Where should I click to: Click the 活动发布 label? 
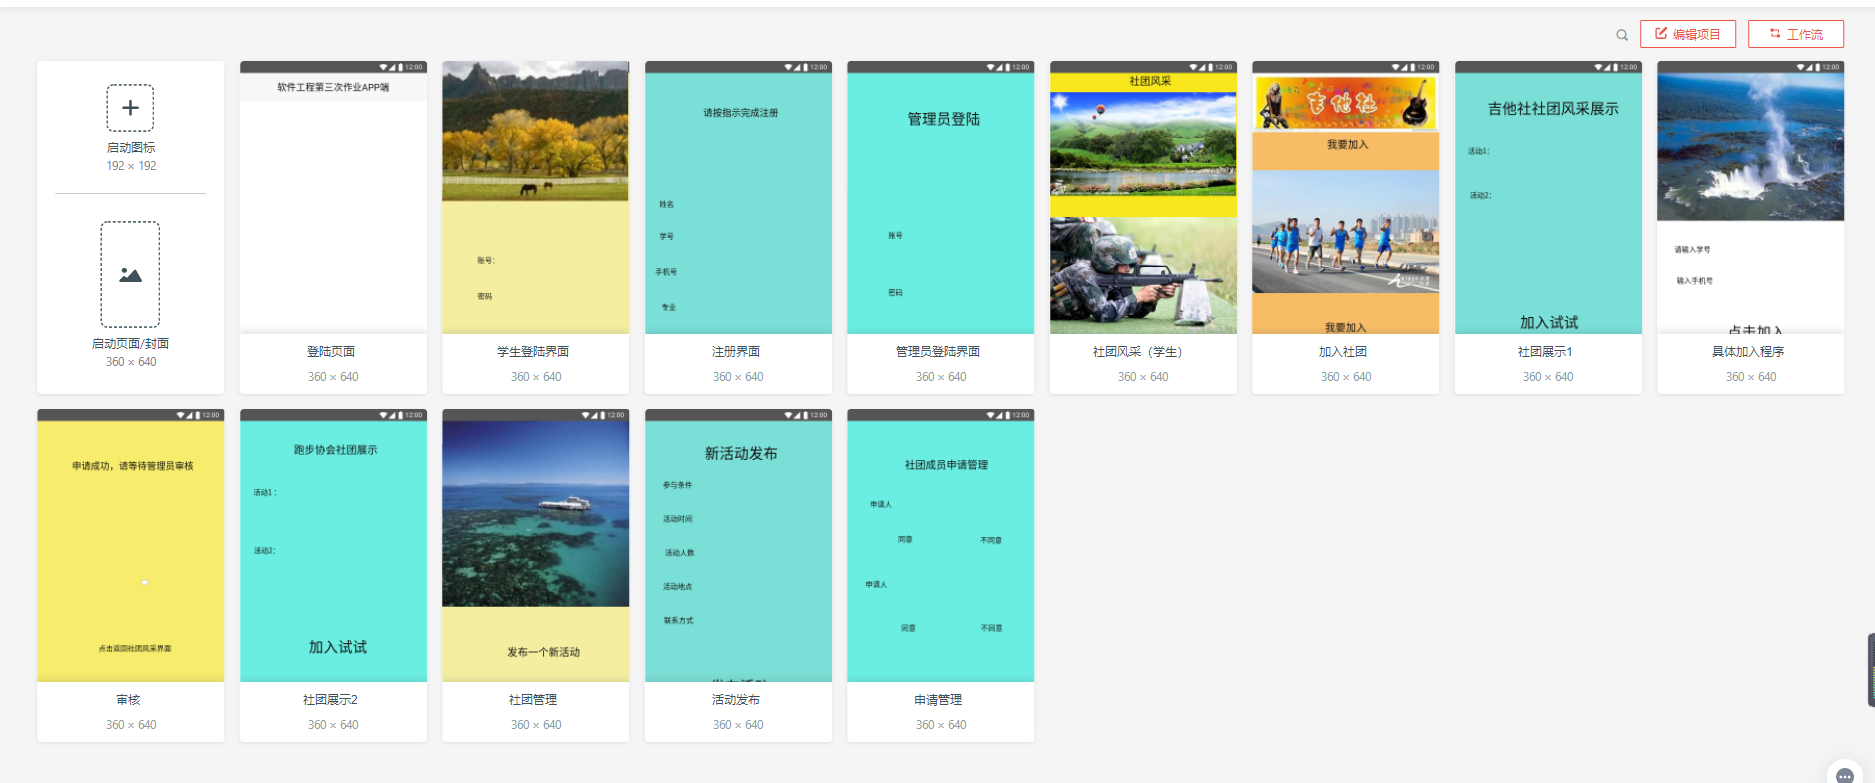[736, 700]
